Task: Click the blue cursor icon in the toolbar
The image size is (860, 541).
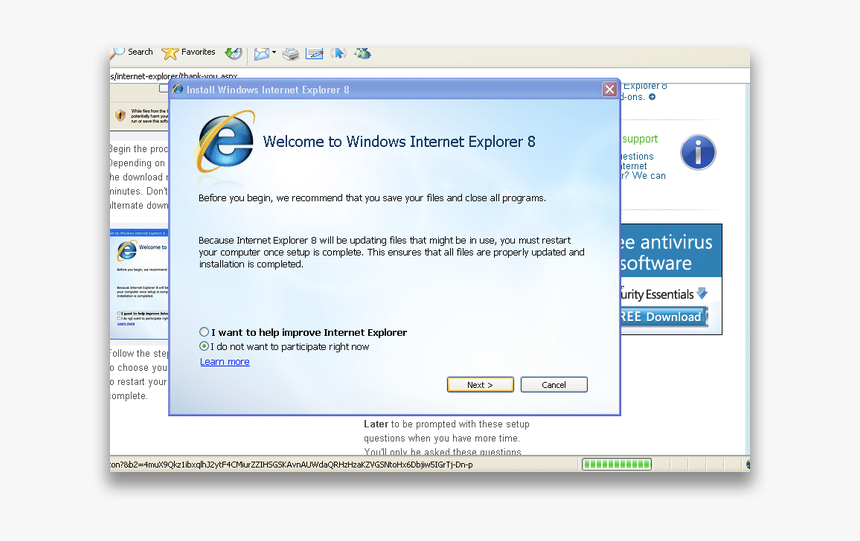Action: pos(338,53)
